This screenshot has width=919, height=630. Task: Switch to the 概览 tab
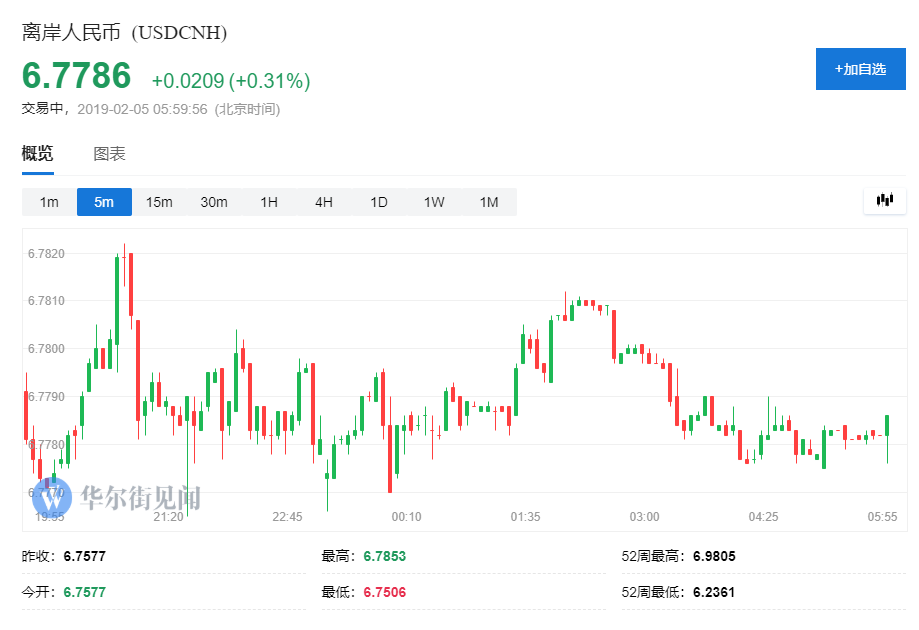tap(38, 154)
